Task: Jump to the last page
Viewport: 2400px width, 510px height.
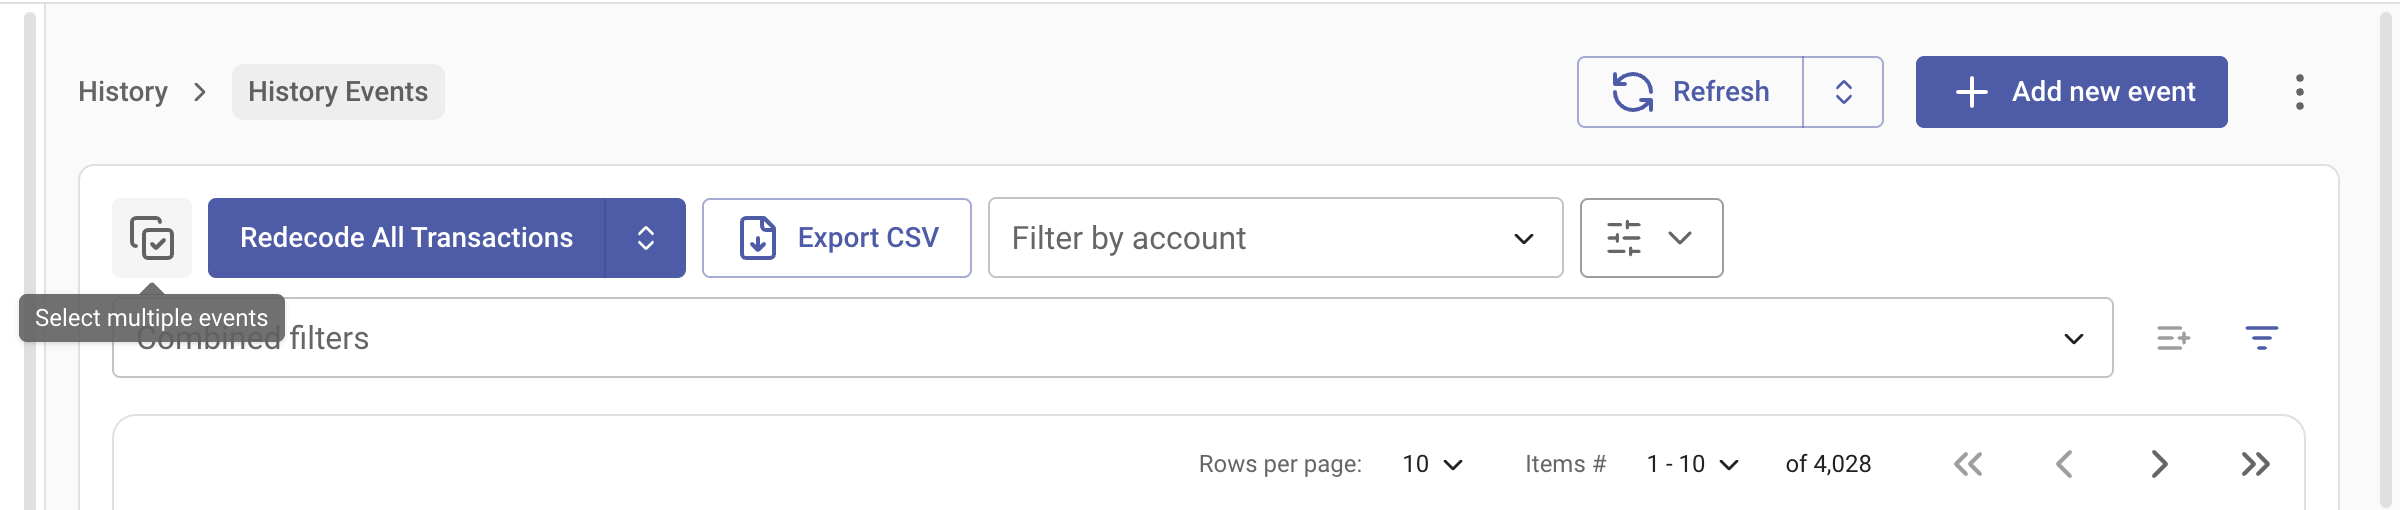Action: point(2255,464)
